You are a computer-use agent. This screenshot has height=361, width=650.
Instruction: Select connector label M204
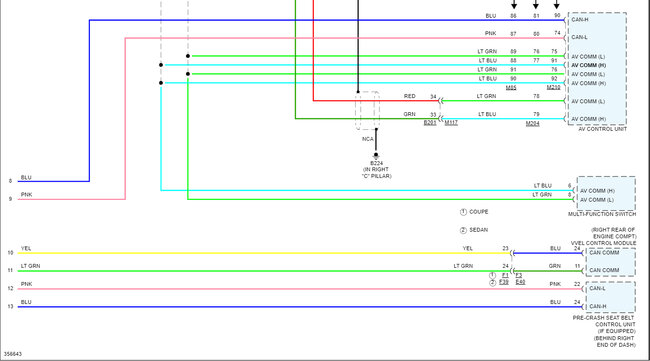pyautogui.click(x=532, y=123)
